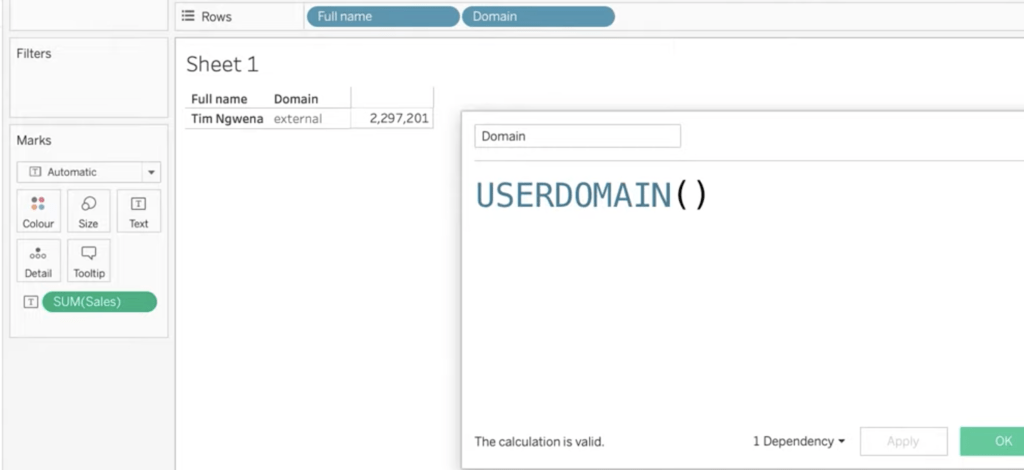Click the Rows shelf icon

[x=188, y=16]
